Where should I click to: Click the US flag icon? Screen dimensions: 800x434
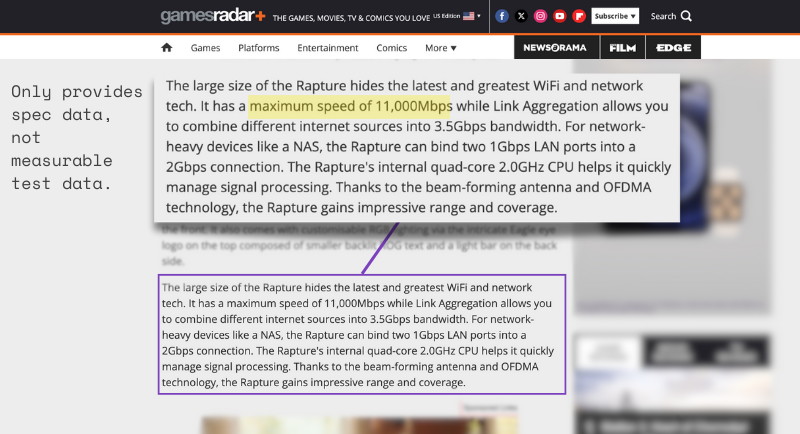(x=468, y=16)
